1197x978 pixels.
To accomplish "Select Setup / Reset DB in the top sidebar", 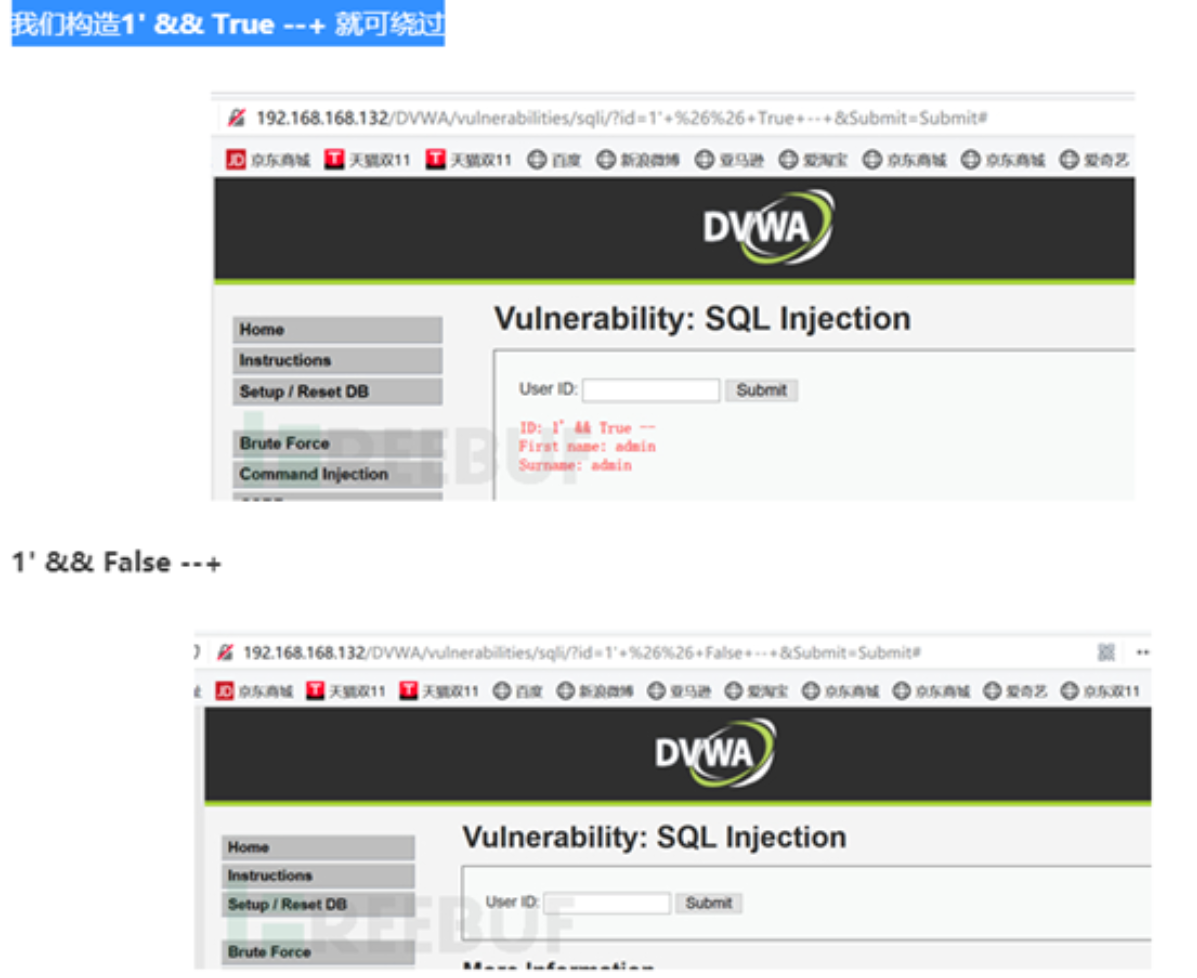I will click(x=337, y=392).
